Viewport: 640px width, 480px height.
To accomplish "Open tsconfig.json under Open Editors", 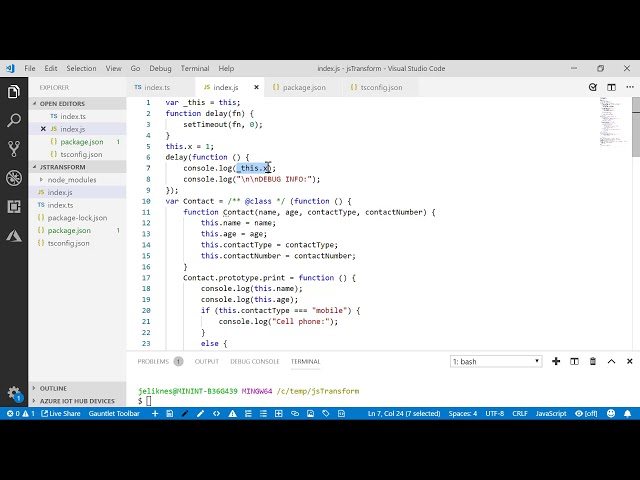I will (x=78, y=154).
